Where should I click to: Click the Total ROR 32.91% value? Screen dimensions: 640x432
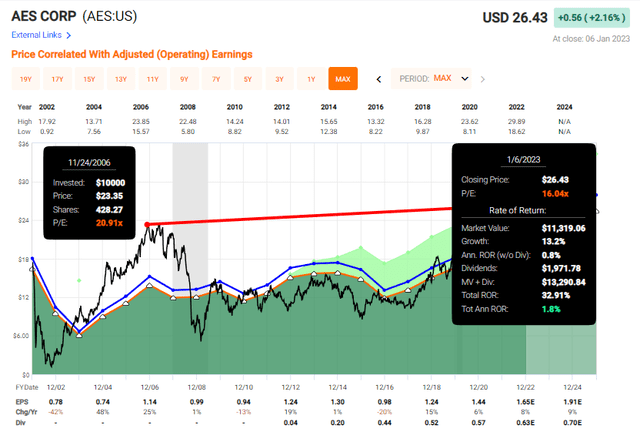556,295
